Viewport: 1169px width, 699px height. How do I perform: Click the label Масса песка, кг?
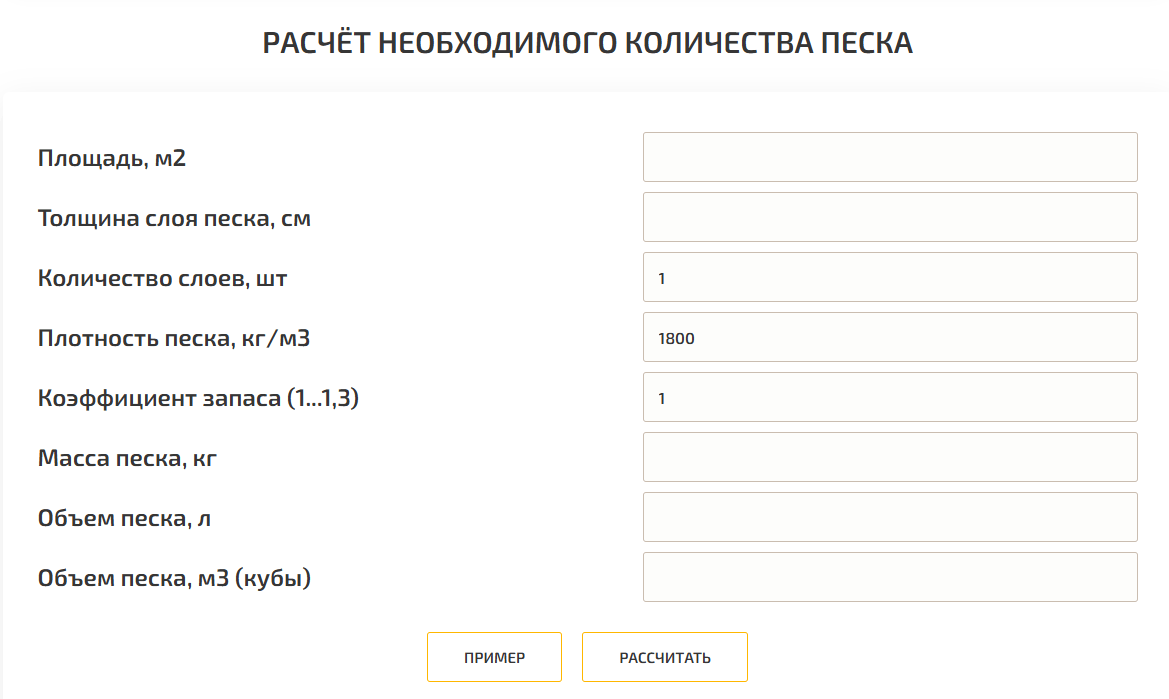(x=127, y=458)
